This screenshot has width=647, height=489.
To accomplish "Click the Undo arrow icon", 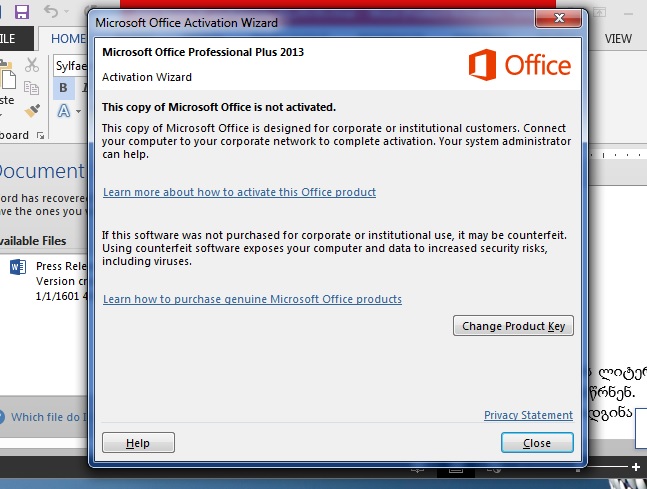I will pos(51,11).
